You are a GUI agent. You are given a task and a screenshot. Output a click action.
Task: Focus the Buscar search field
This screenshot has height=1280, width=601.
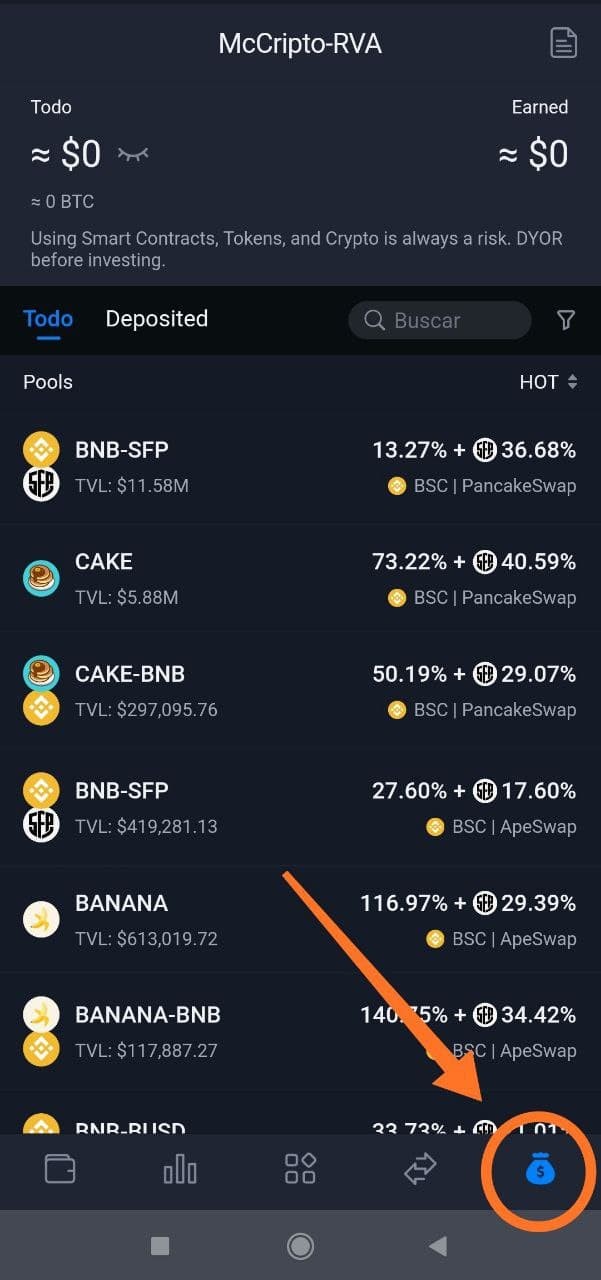pyautogui.click(x=439, y=320)
